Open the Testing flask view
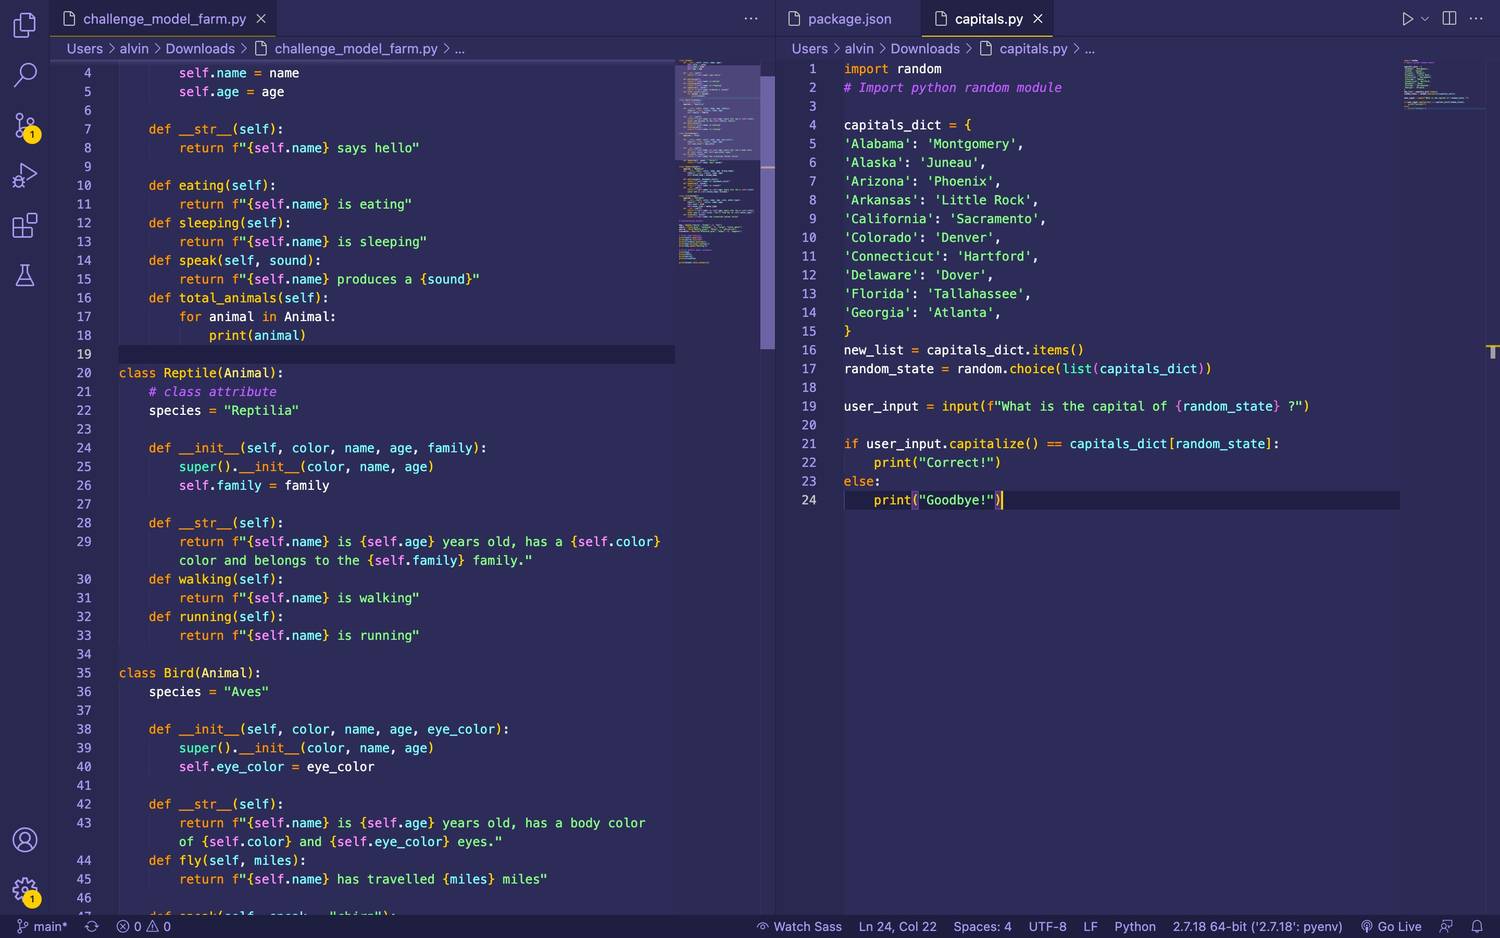This screenshot has height=938, width=1500. tap(25, 276)
